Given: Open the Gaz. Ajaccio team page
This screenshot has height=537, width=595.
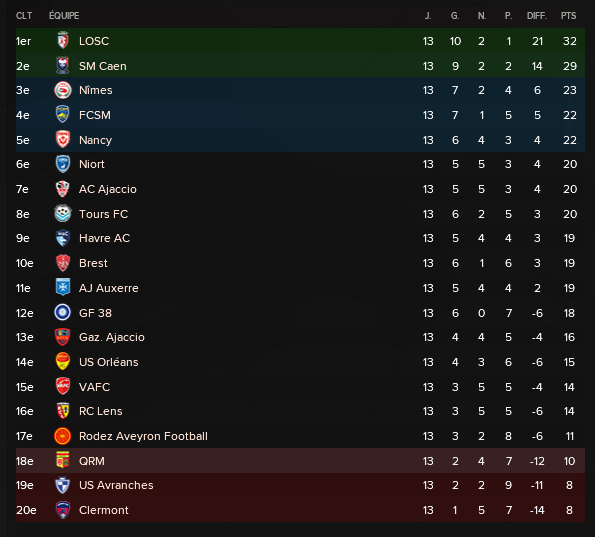Looking at the screenshot, I should pos(112,337).
